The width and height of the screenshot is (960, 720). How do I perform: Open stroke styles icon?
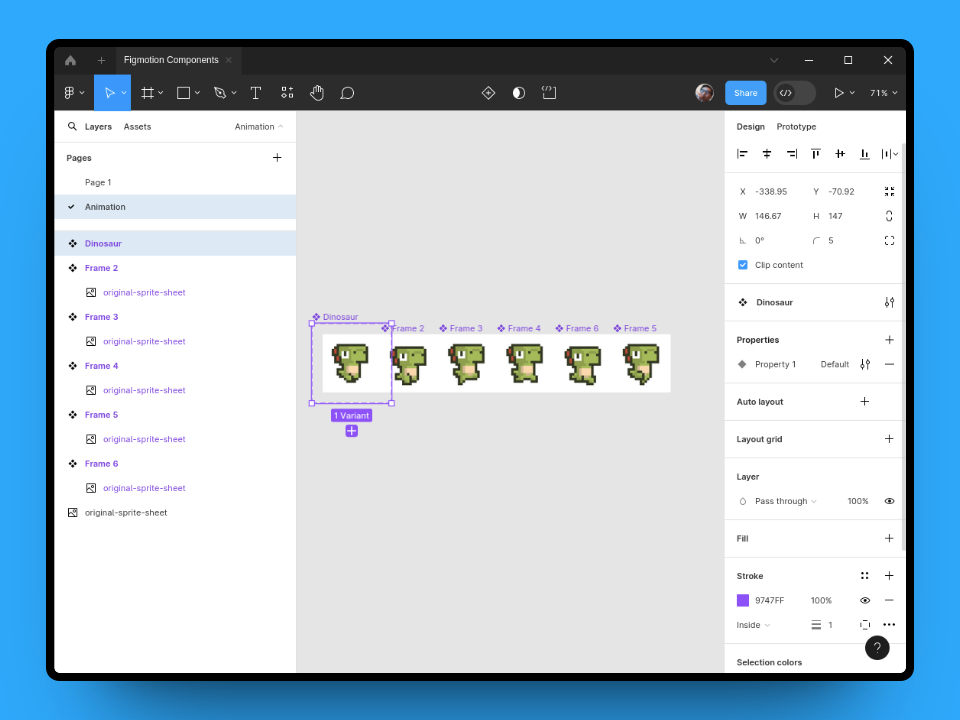click(864, 576)
